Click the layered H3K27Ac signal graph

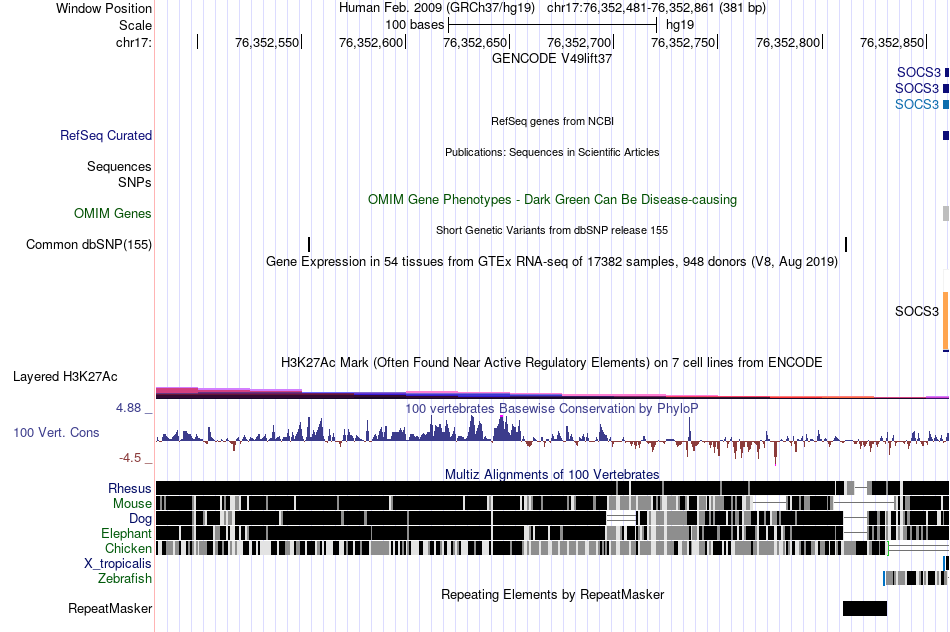coord(552,393)
